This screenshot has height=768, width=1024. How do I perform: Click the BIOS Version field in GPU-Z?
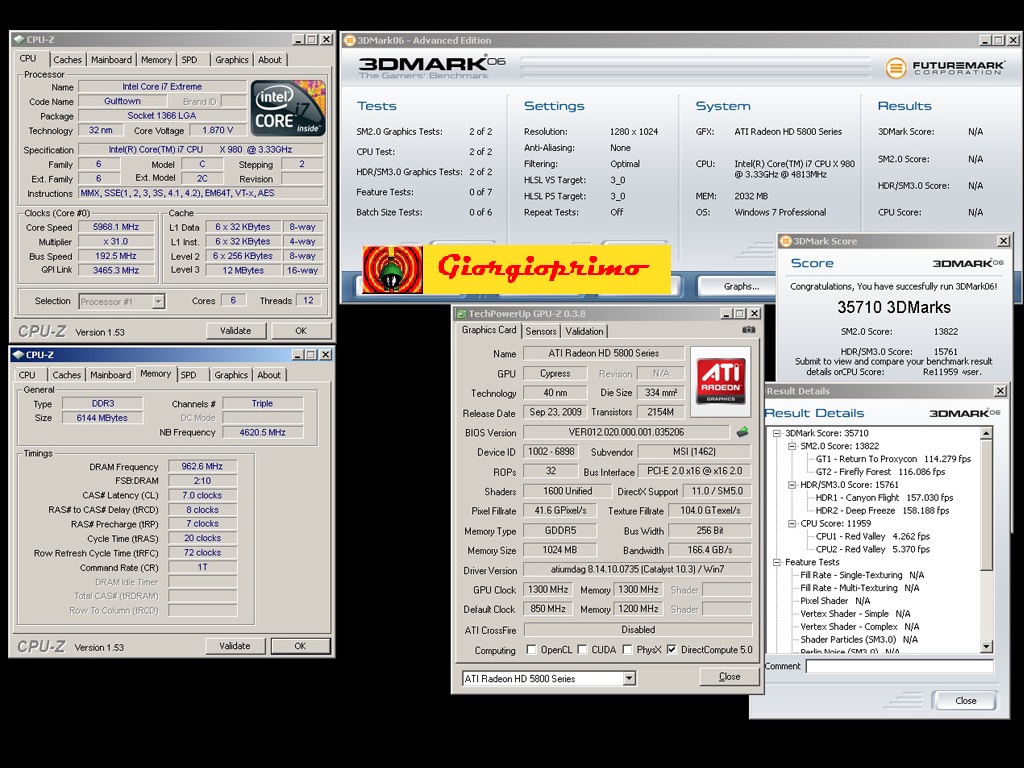626,432
